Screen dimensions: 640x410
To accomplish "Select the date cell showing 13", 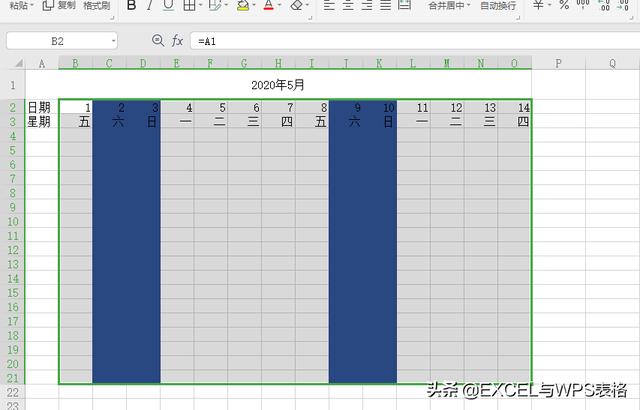I will click(481, 107).
